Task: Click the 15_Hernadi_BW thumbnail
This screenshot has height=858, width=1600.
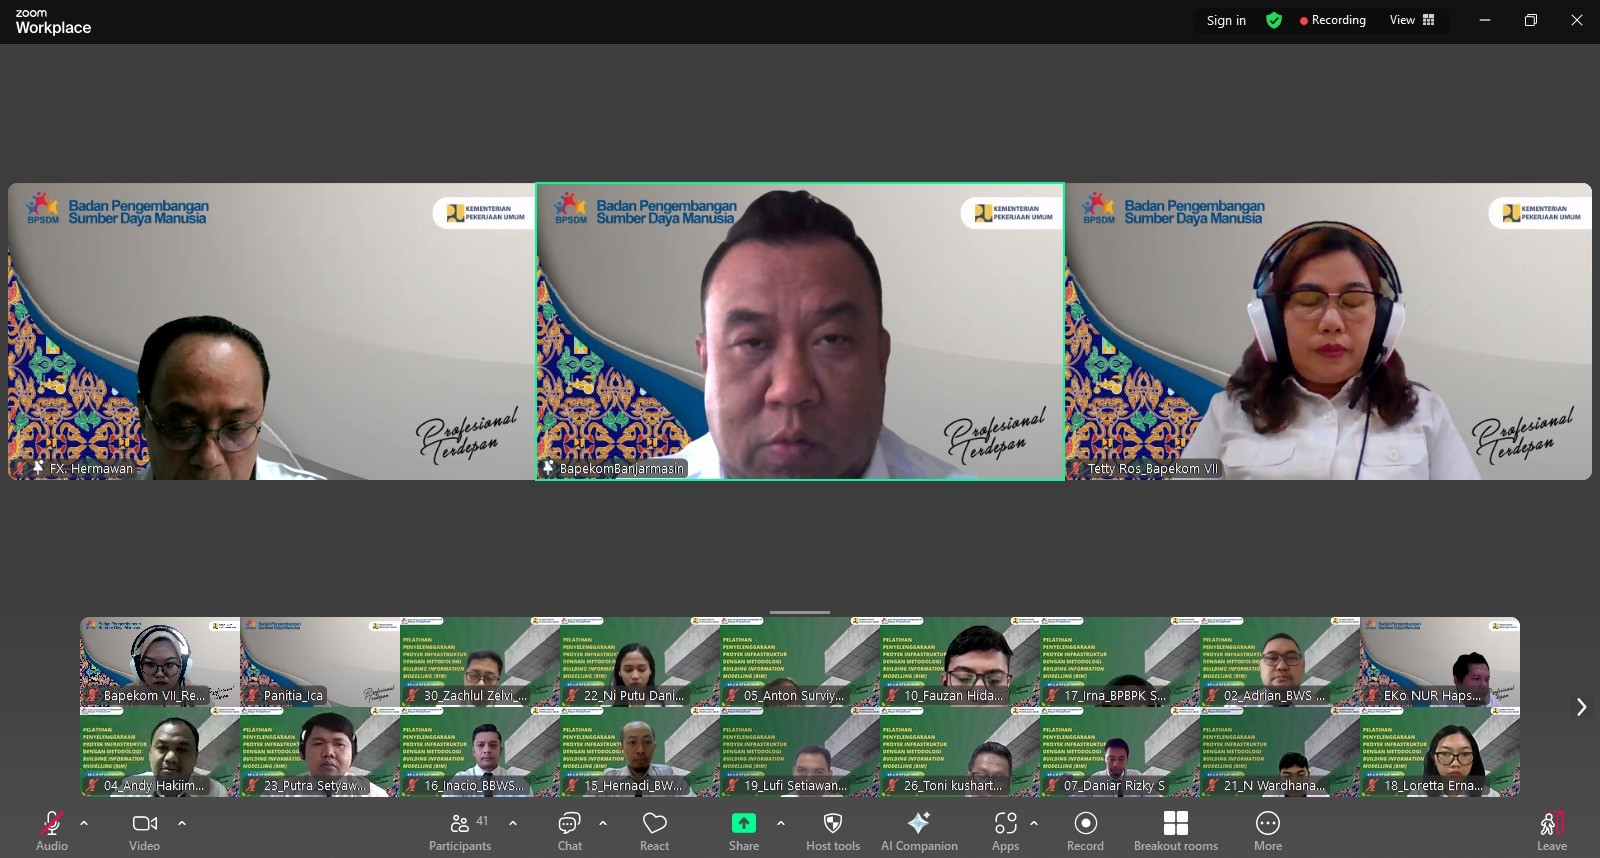Action: pos(640,752)
